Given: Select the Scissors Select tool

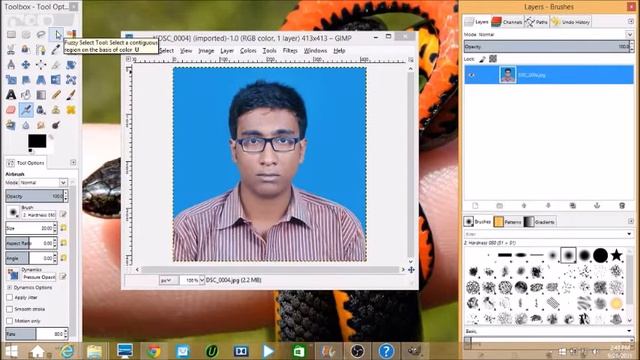Looking at the screenshot, I should [11, 50].
